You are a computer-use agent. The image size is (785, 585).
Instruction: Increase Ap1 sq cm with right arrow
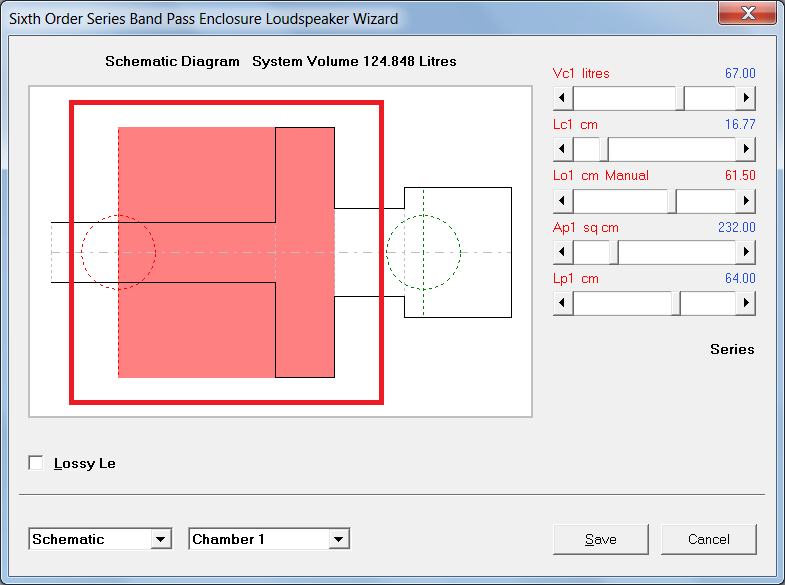[745, 252]
